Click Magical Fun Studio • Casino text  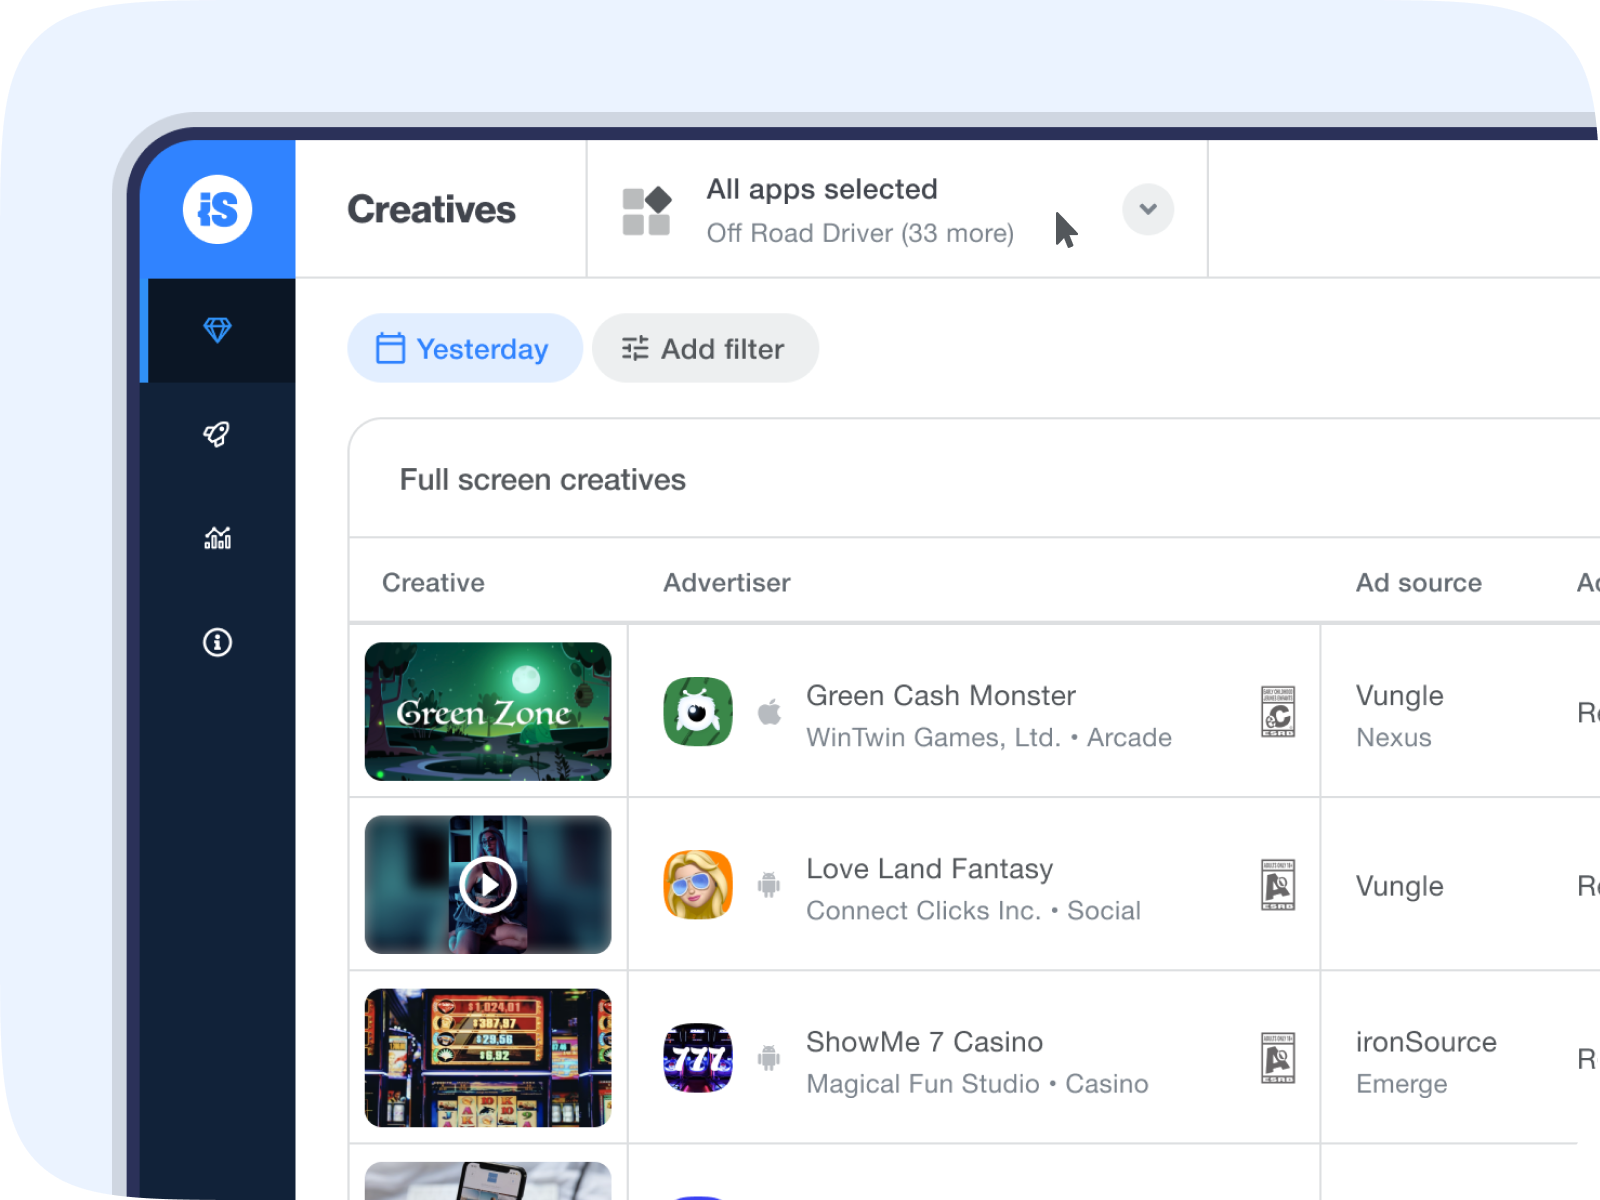[x=978, y=1083]
